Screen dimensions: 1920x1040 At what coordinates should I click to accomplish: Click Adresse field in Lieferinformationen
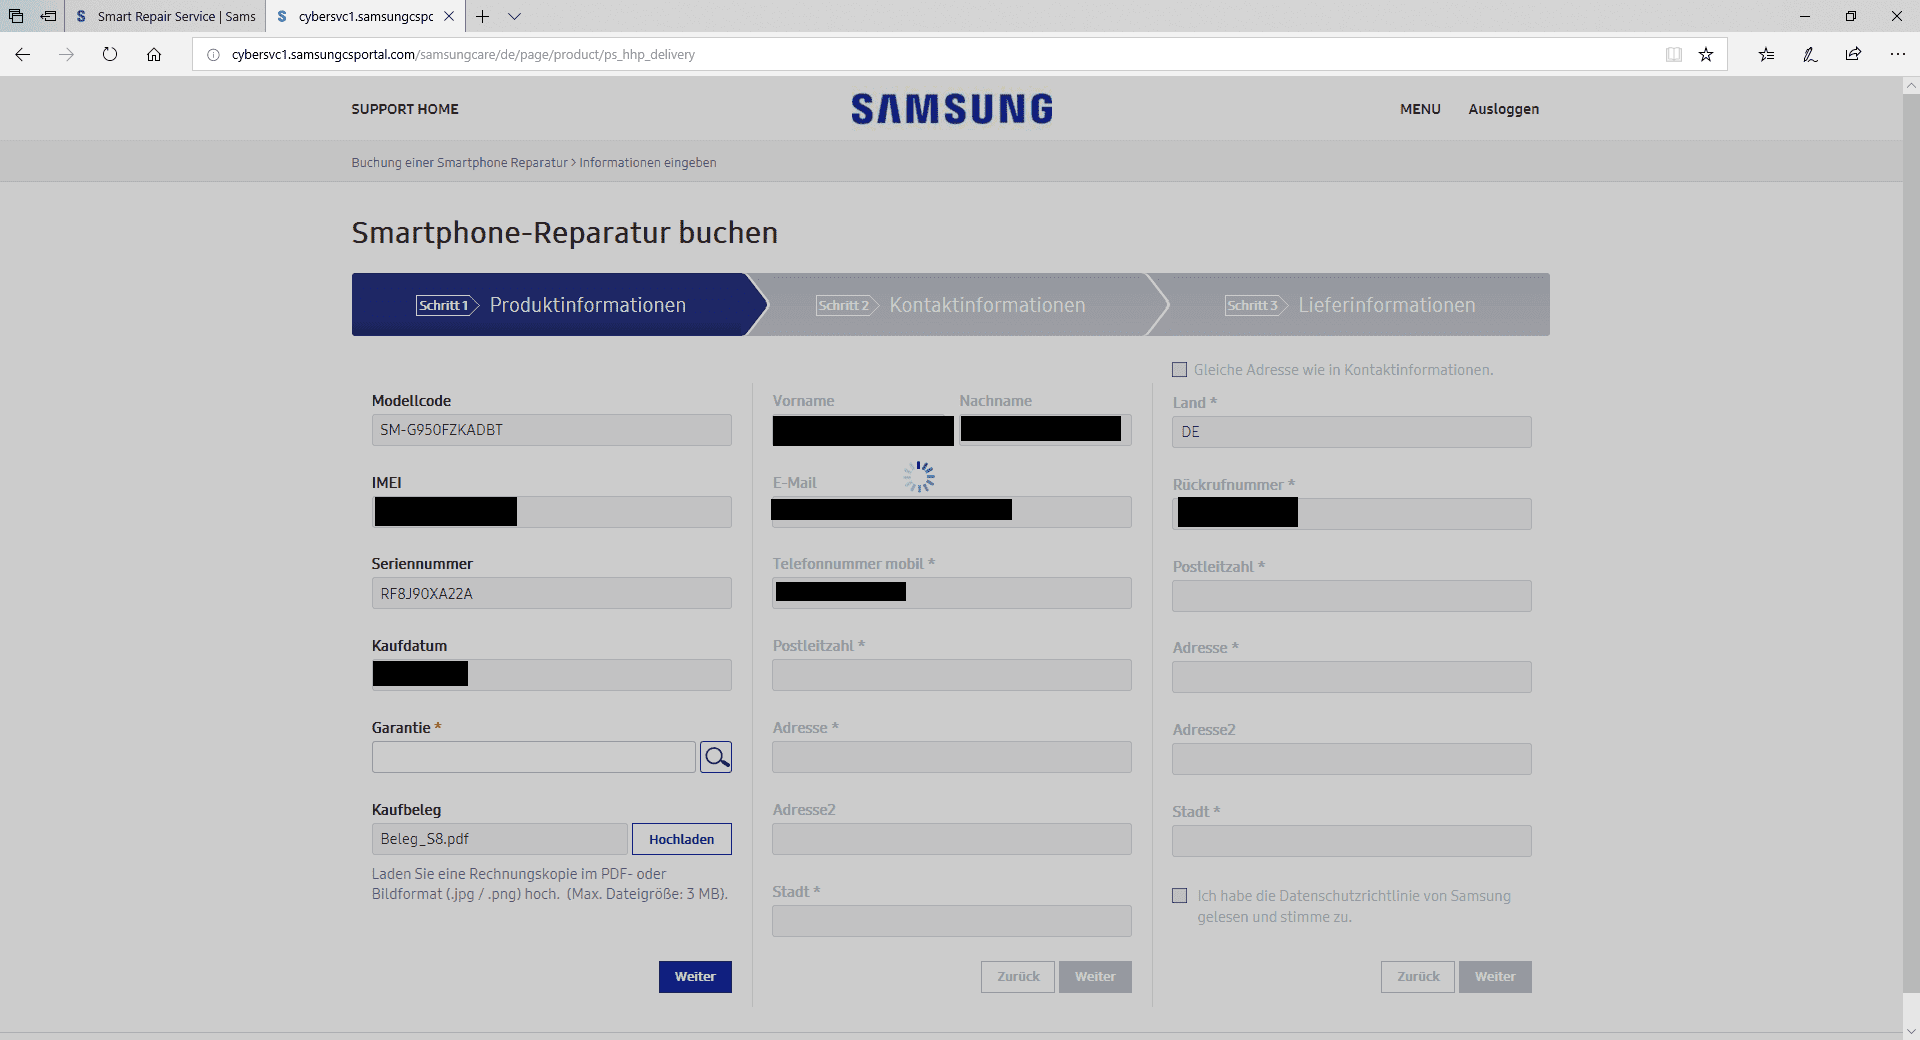1352,677
